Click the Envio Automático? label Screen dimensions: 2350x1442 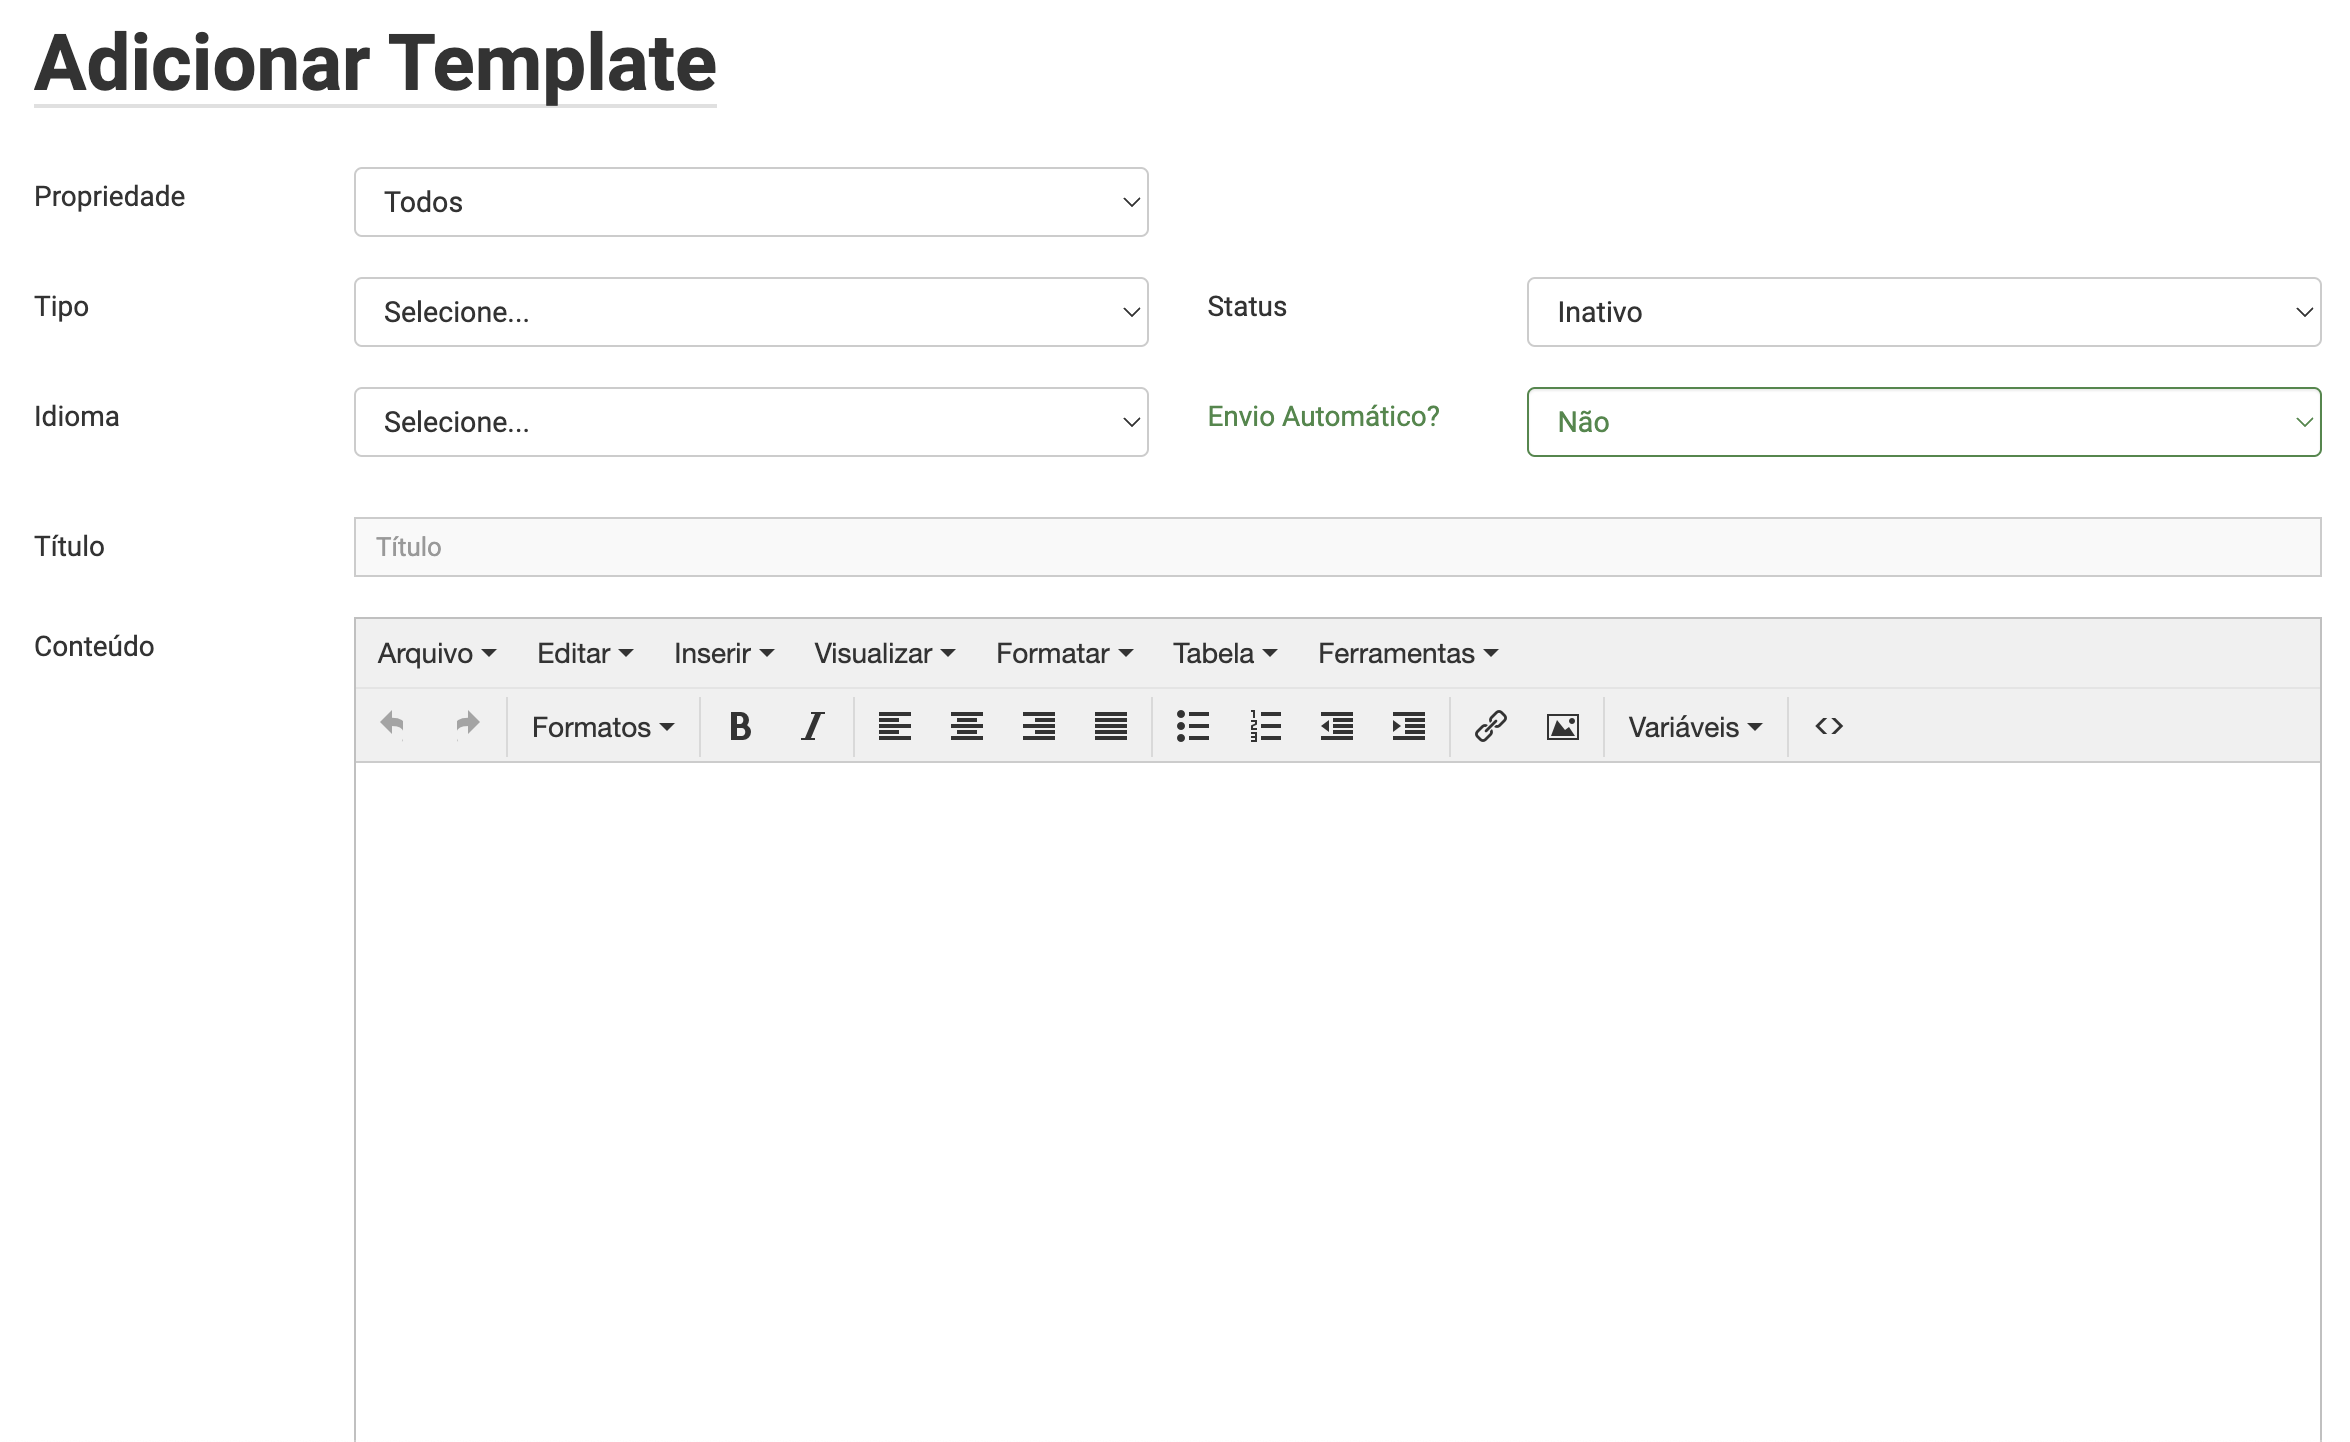click(x=1323, y=416)
